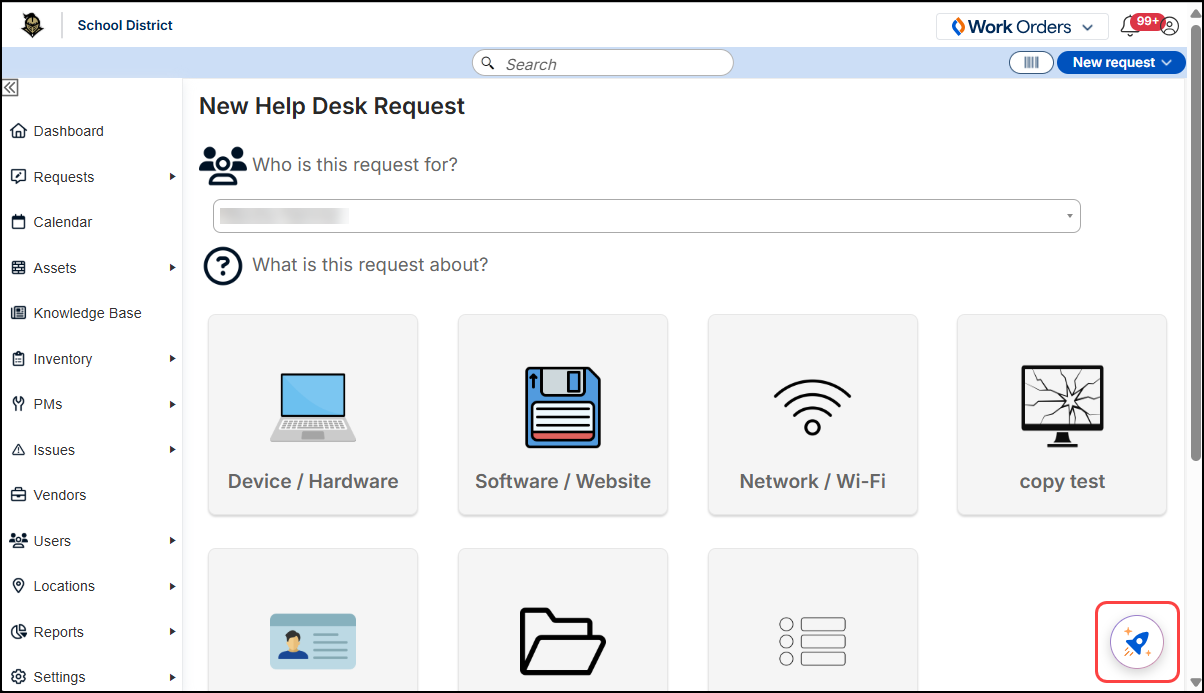
Task: Collapse the sidebar with double chevron
Action: [x=10, y=88]
